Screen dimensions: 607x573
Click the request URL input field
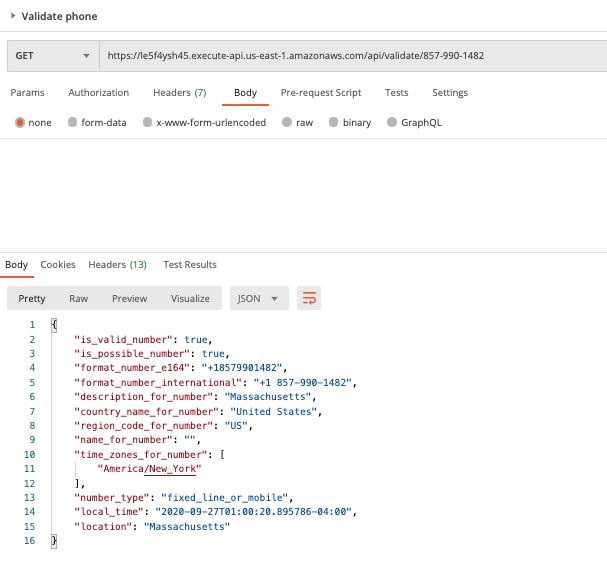[x=353, y=56]
